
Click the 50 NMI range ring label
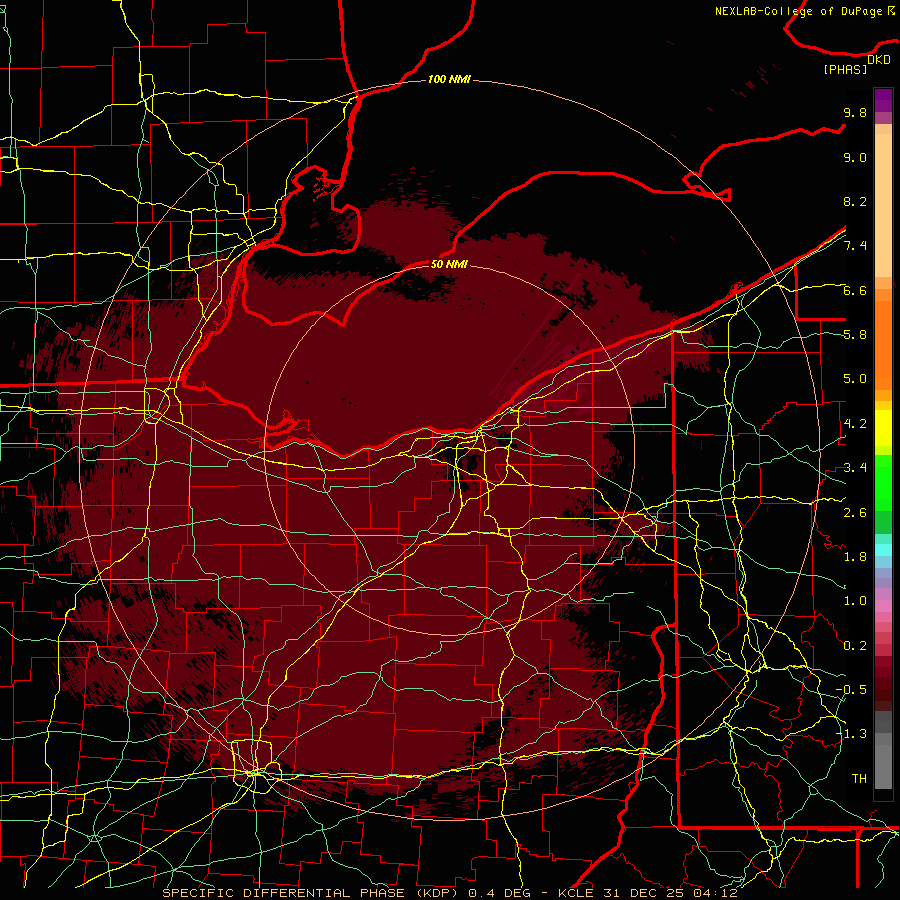point(449,264)
